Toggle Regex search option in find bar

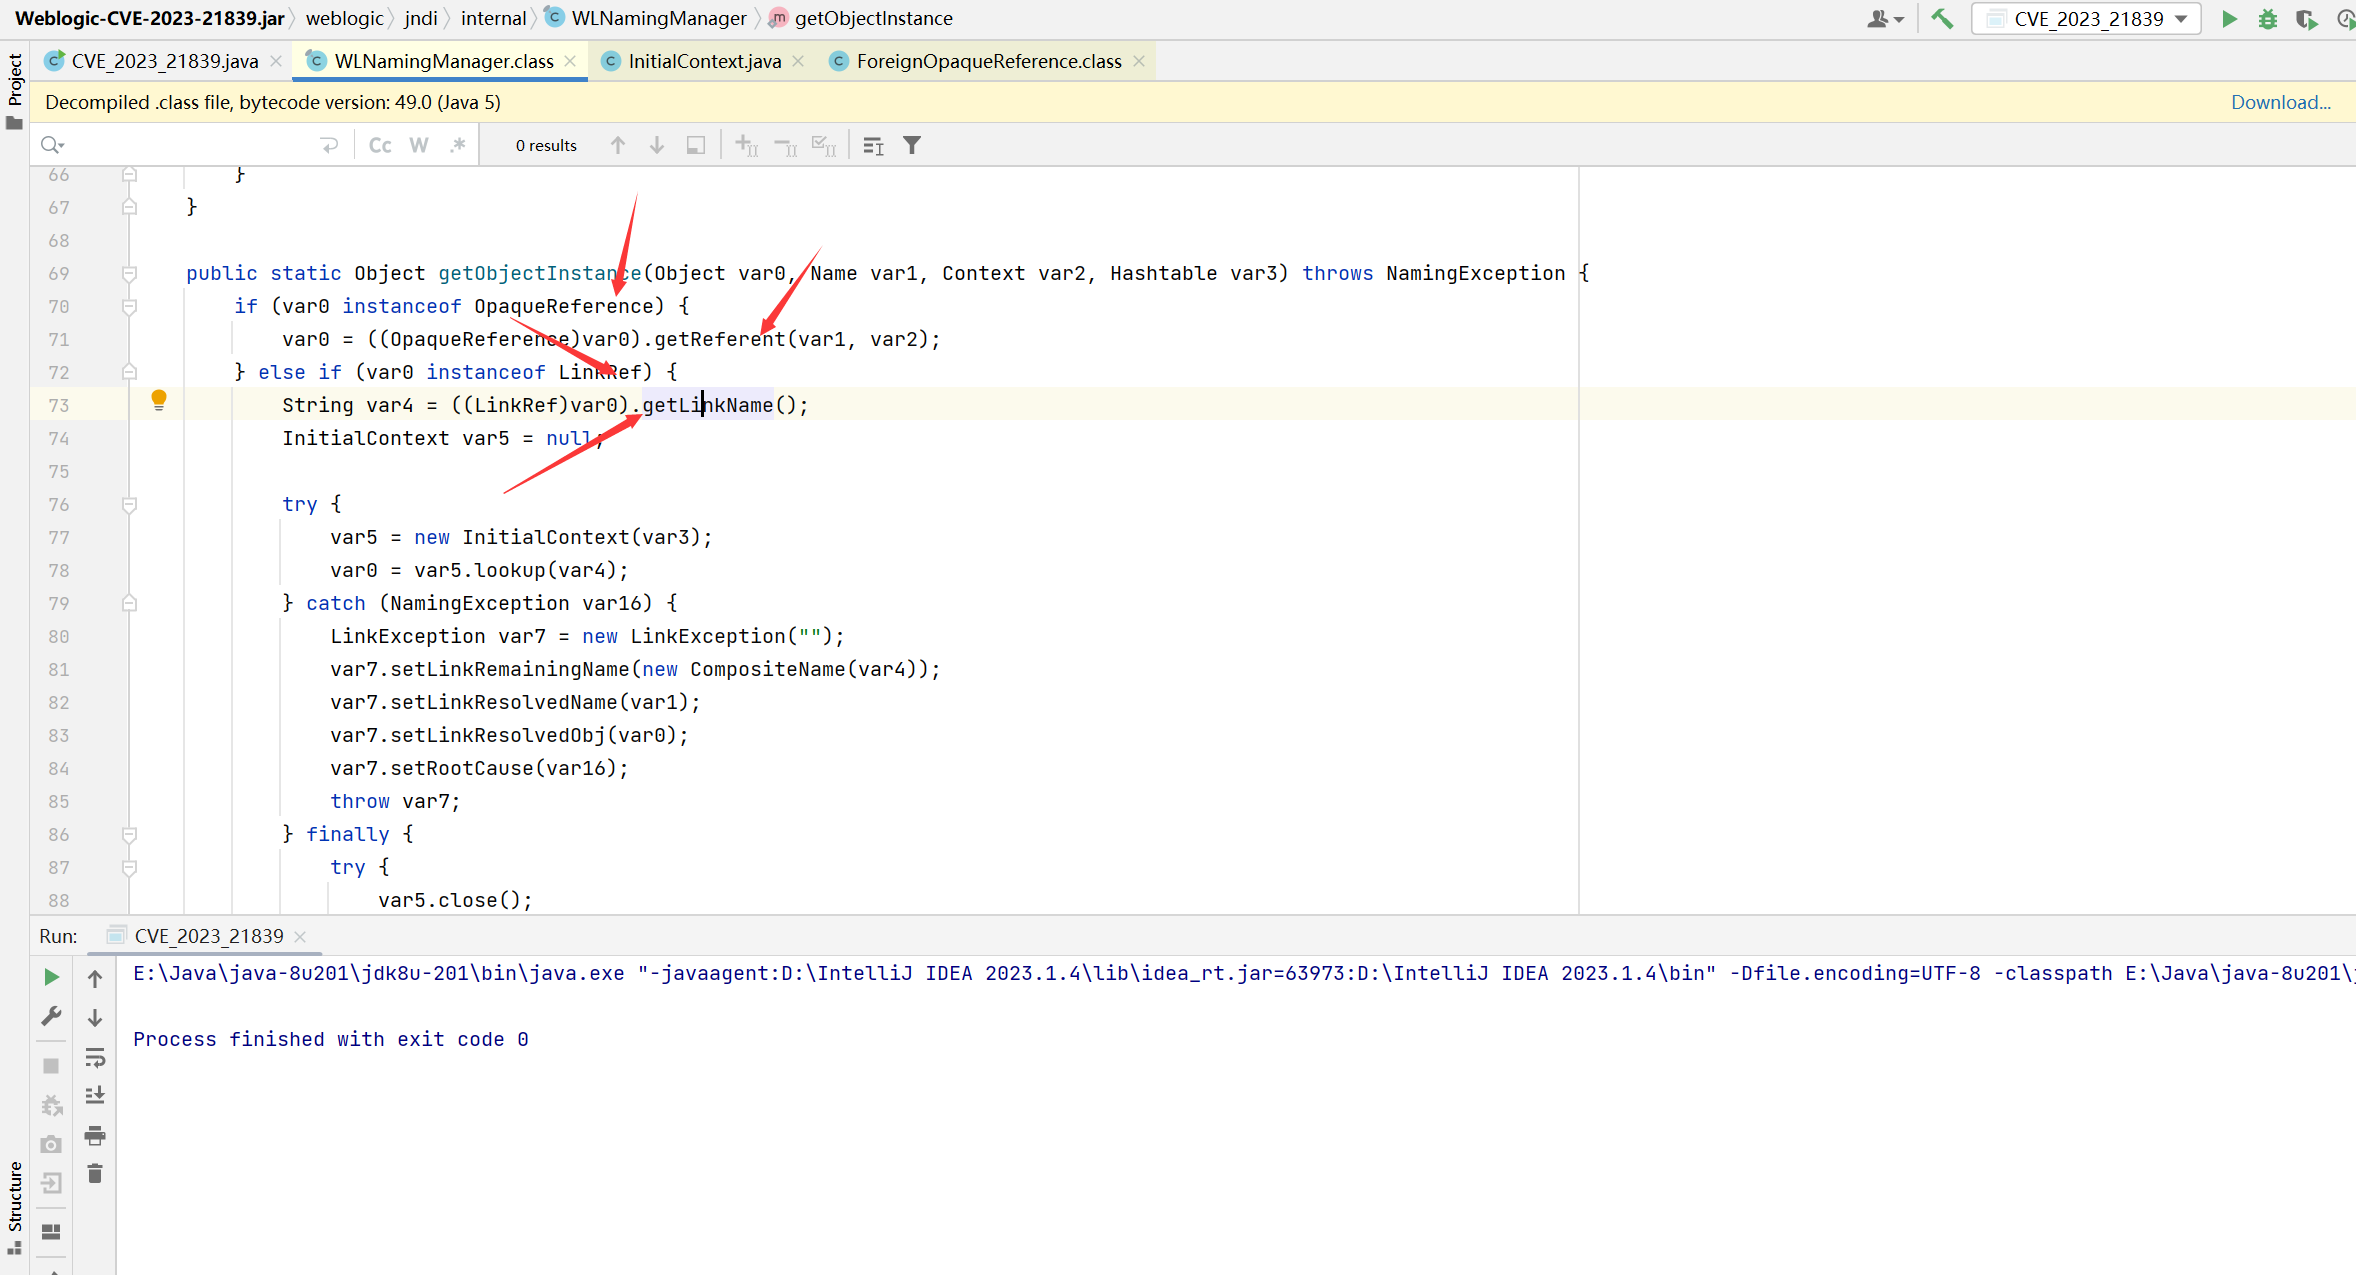click(458, 146)
